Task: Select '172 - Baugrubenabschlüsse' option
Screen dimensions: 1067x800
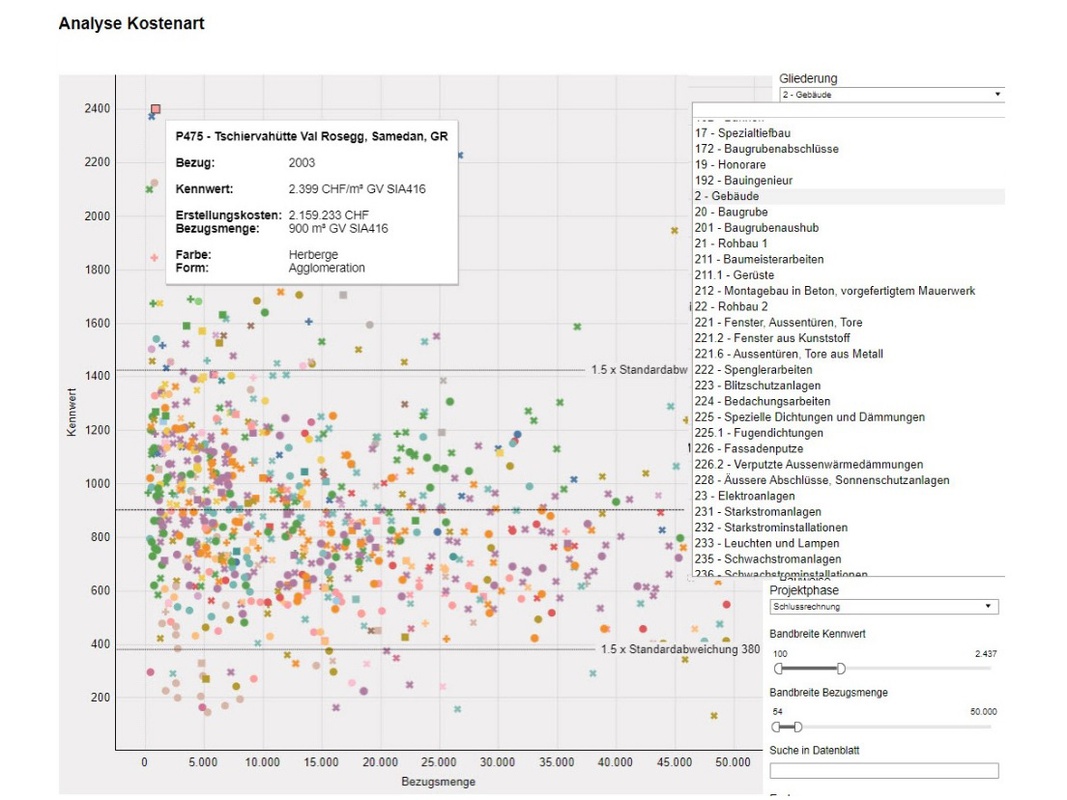Action: 848,148
